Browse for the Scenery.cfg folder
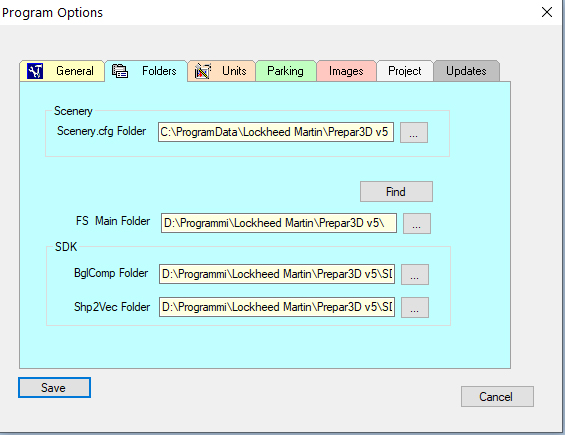565x435 pixels. (x=414, y=133)
